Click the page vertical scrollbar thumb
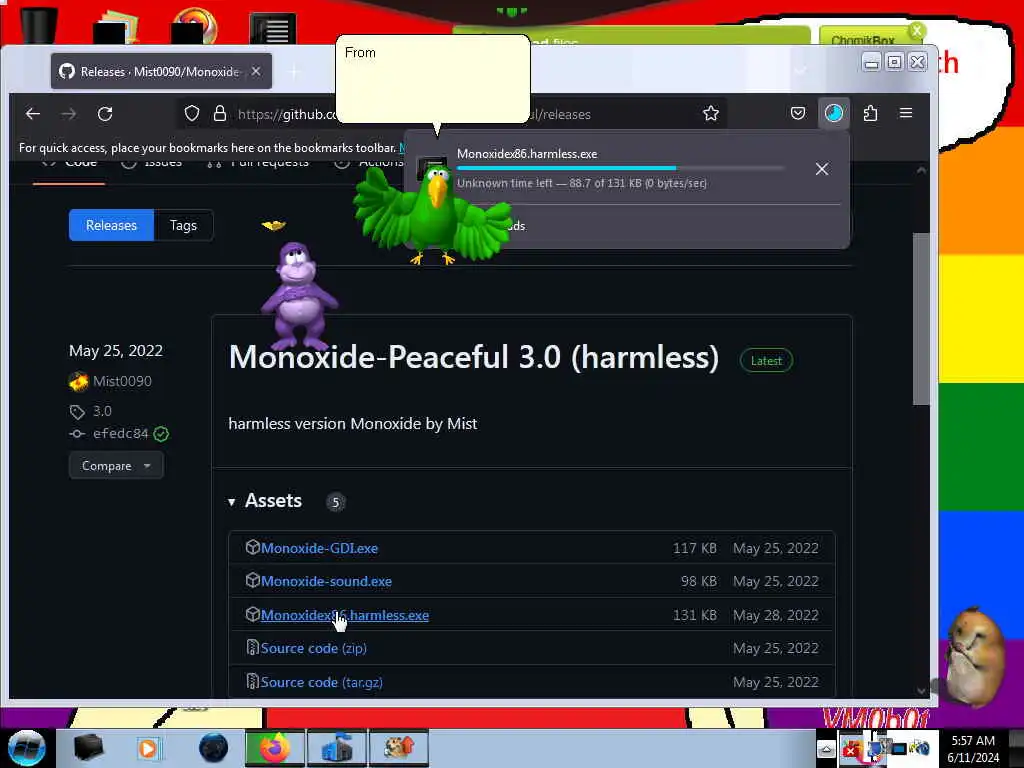This screenshot has height=768, width=1024. click(x=921, y=319)
